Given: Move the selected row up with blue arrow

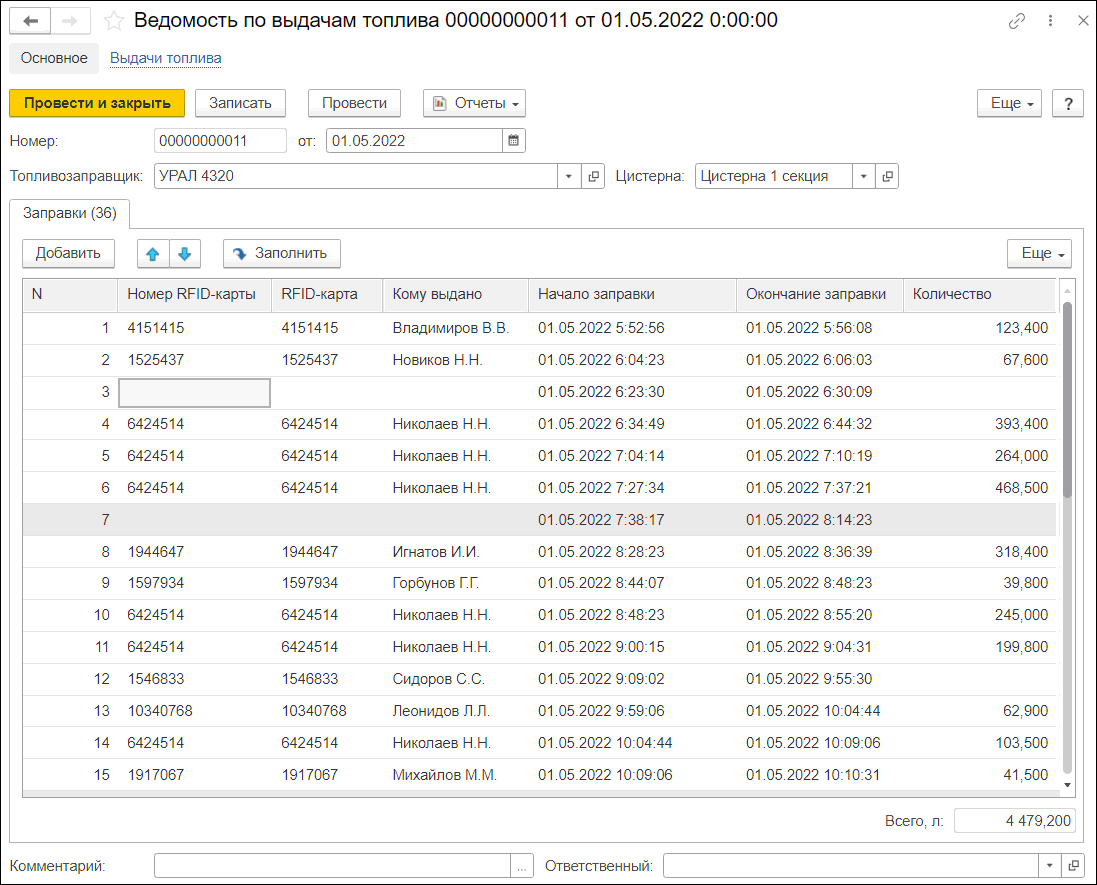Looking at the screenshot, I should pos(153,254).
